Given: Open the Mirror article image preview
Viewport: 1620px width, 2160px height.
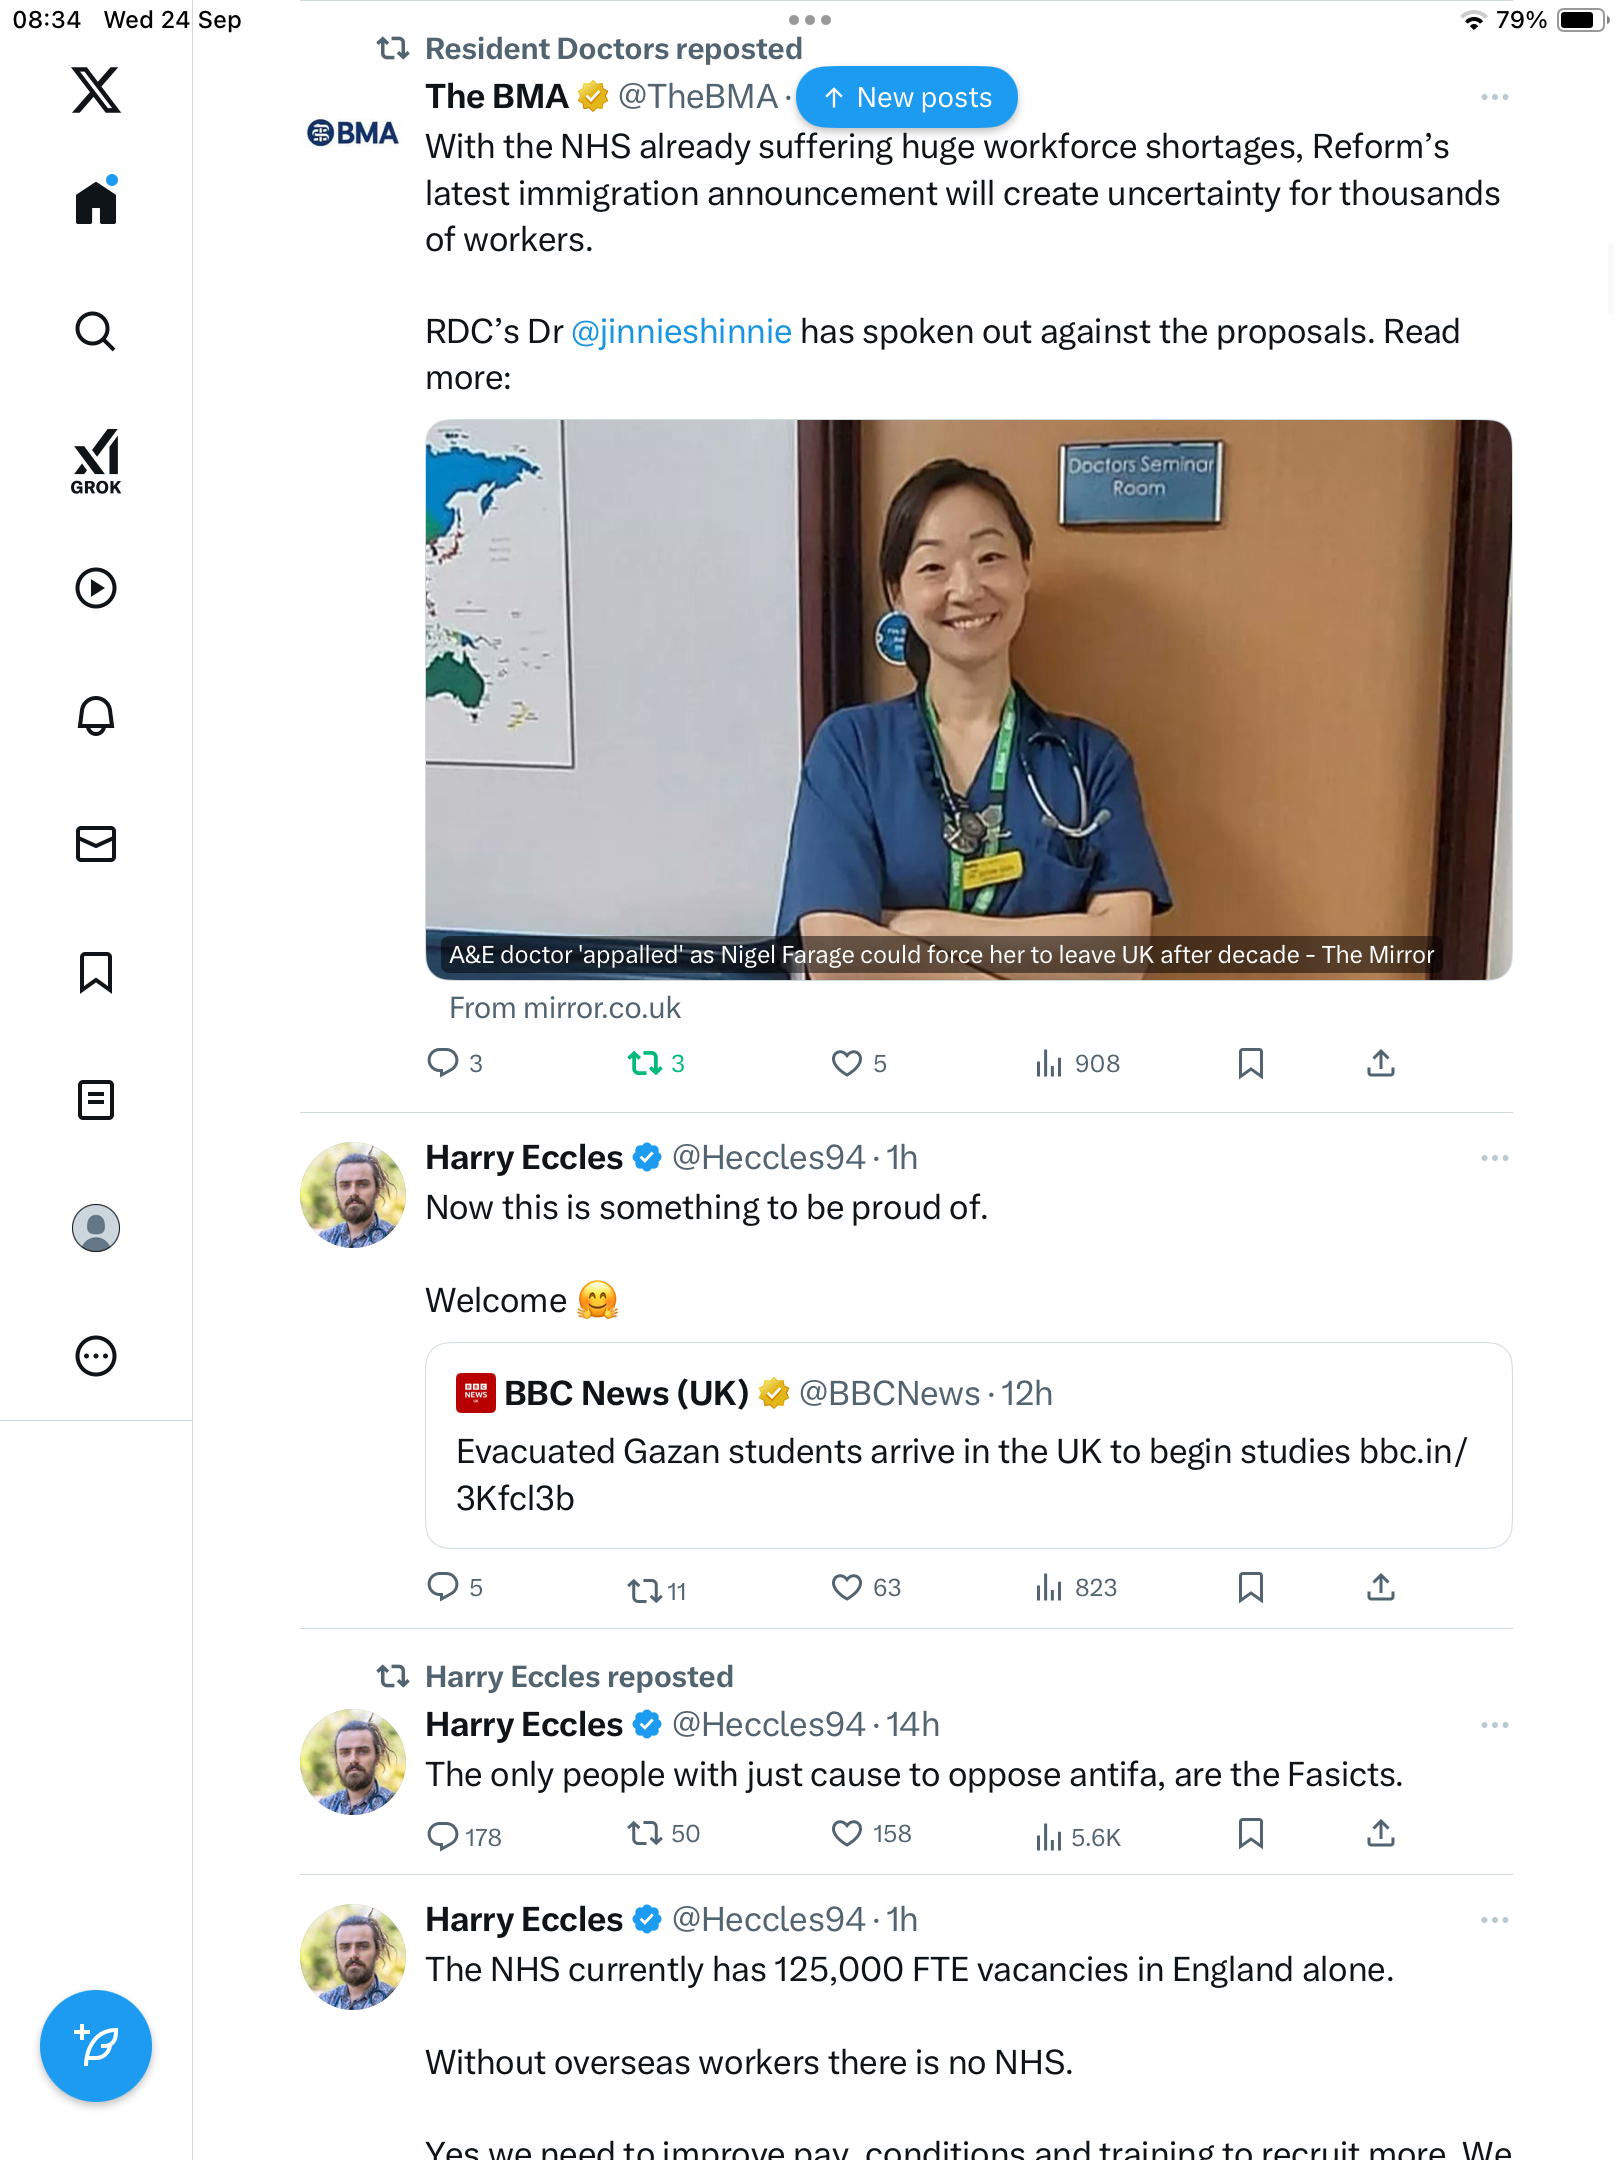Looking at the screenshot, I should point(968,699).
